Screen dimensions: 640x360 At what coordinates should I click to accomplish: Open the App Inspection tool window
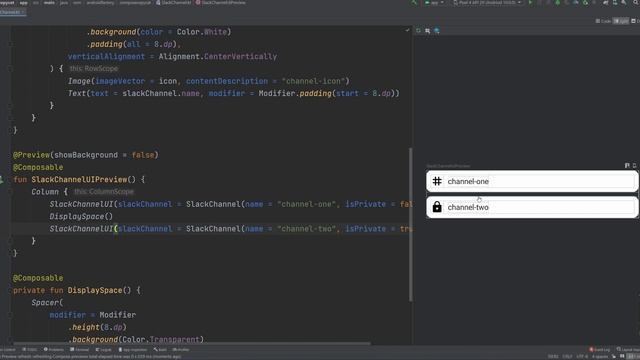pos(133,350)
